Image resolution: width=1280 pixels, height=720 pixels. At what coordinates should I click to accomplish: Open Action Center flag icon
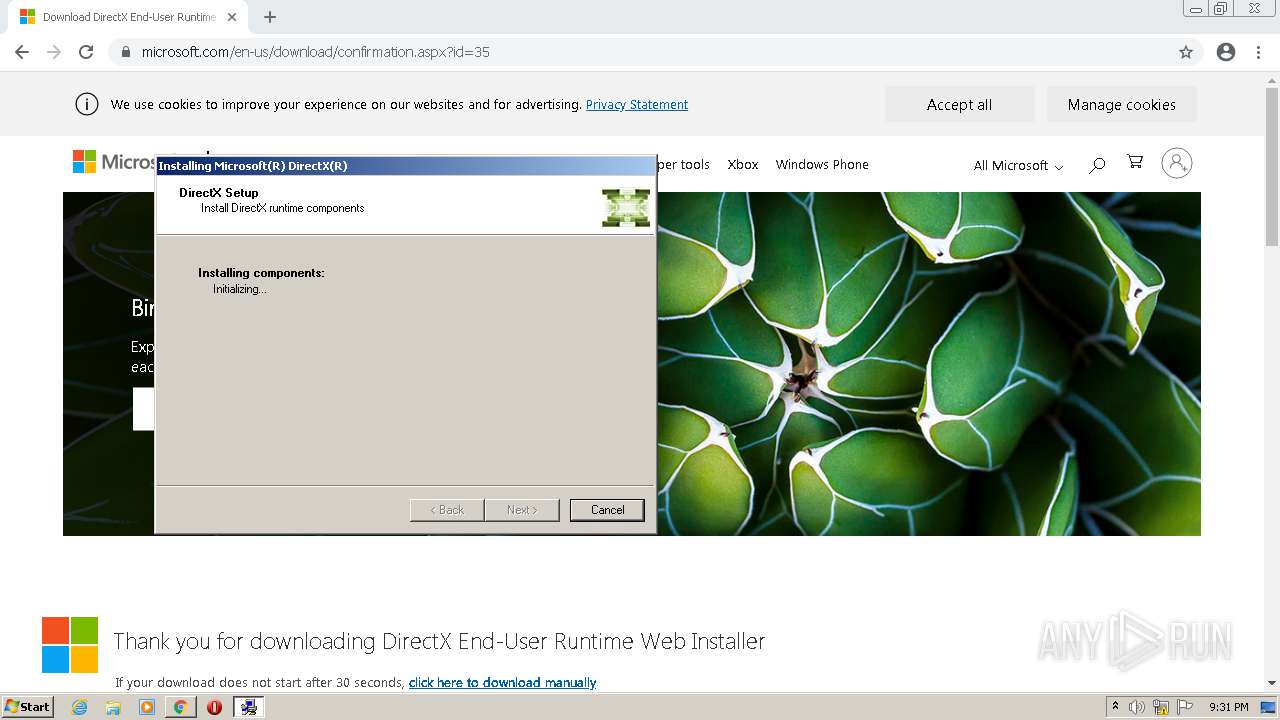pos(1185,707)
